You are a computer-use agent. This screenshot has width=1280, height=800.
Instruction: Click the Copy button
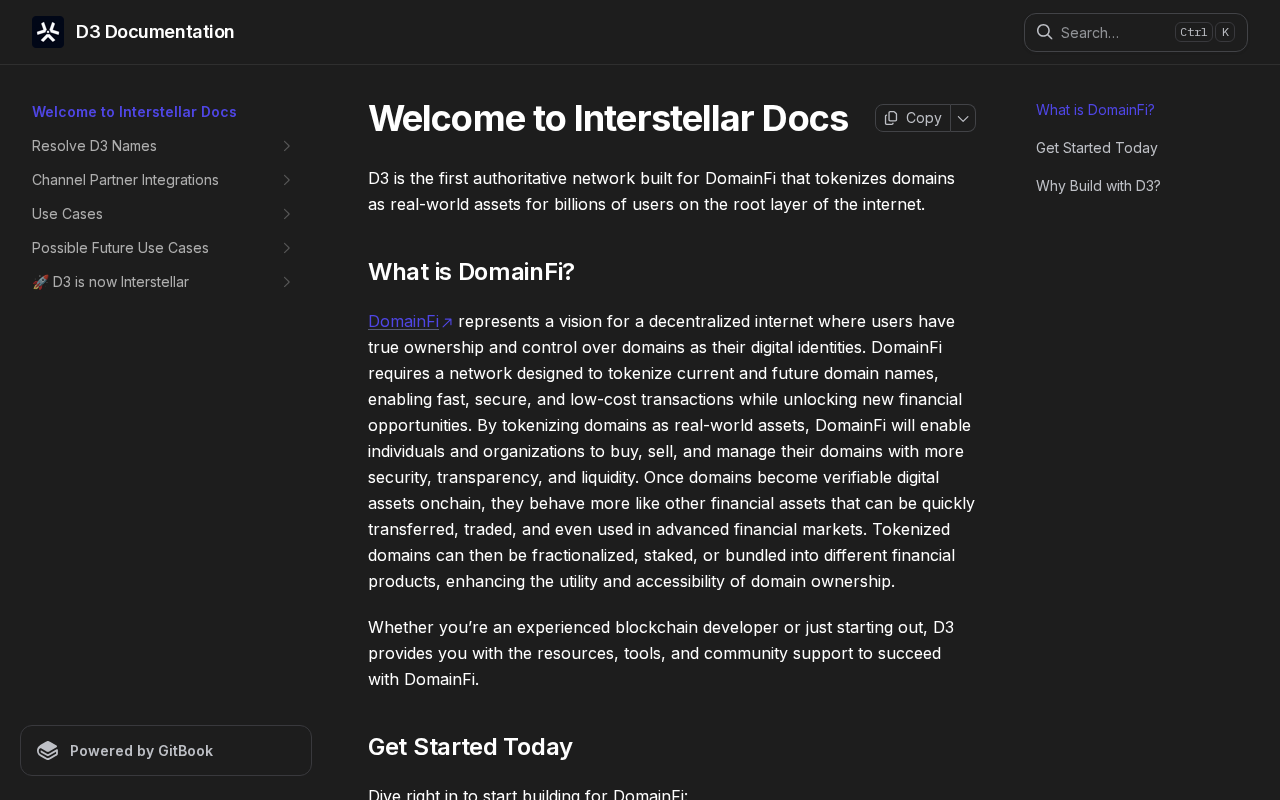(x=913, y=118)
